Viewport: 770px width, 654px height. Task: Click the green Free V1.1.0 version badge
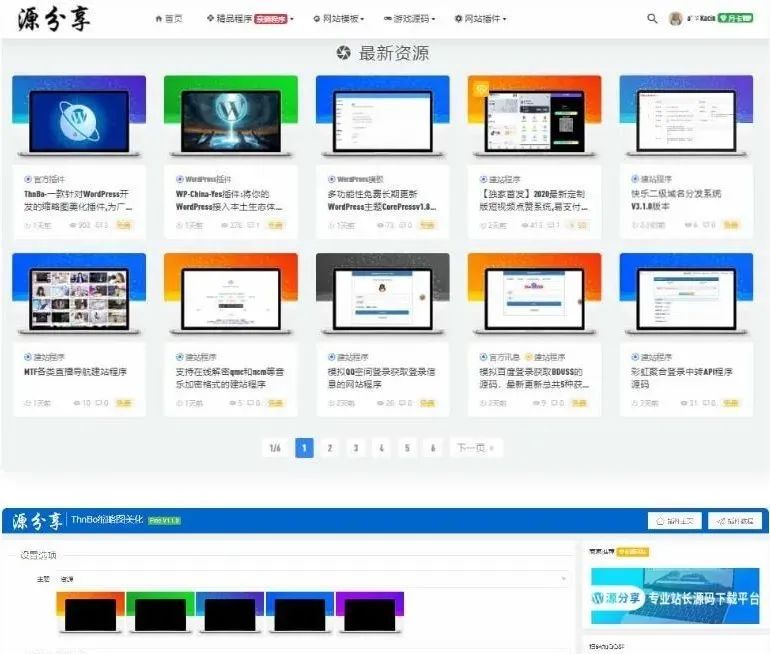point(165,520)
